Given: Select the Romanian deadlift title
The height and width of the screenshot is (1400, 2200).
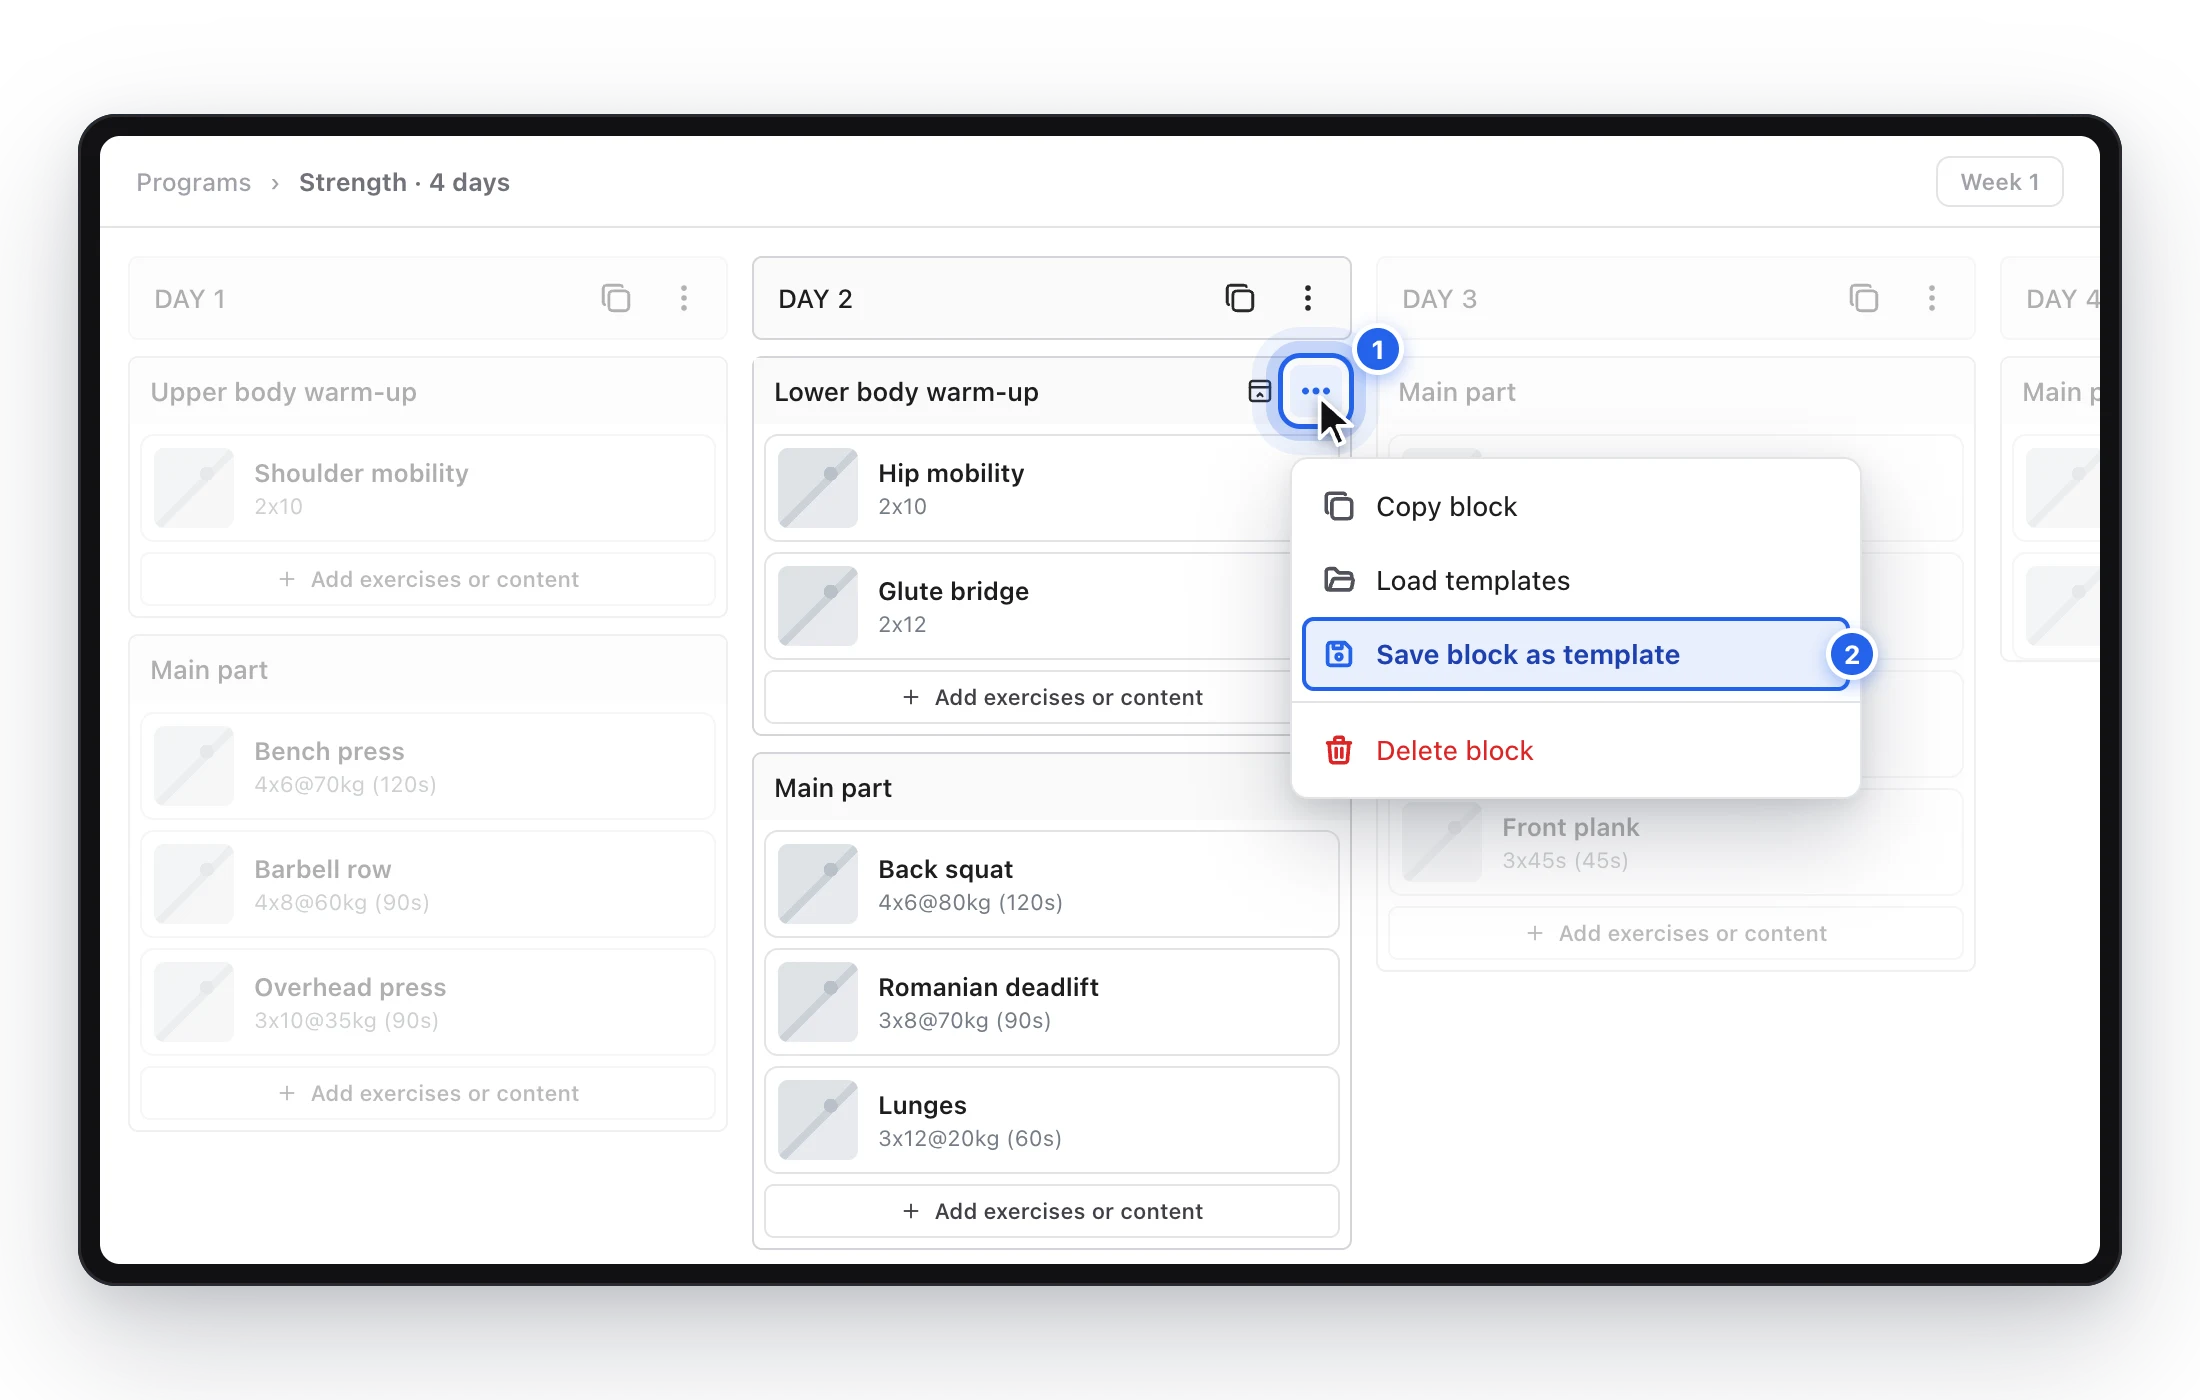Looking at the screenshot, I should [988, 987].
